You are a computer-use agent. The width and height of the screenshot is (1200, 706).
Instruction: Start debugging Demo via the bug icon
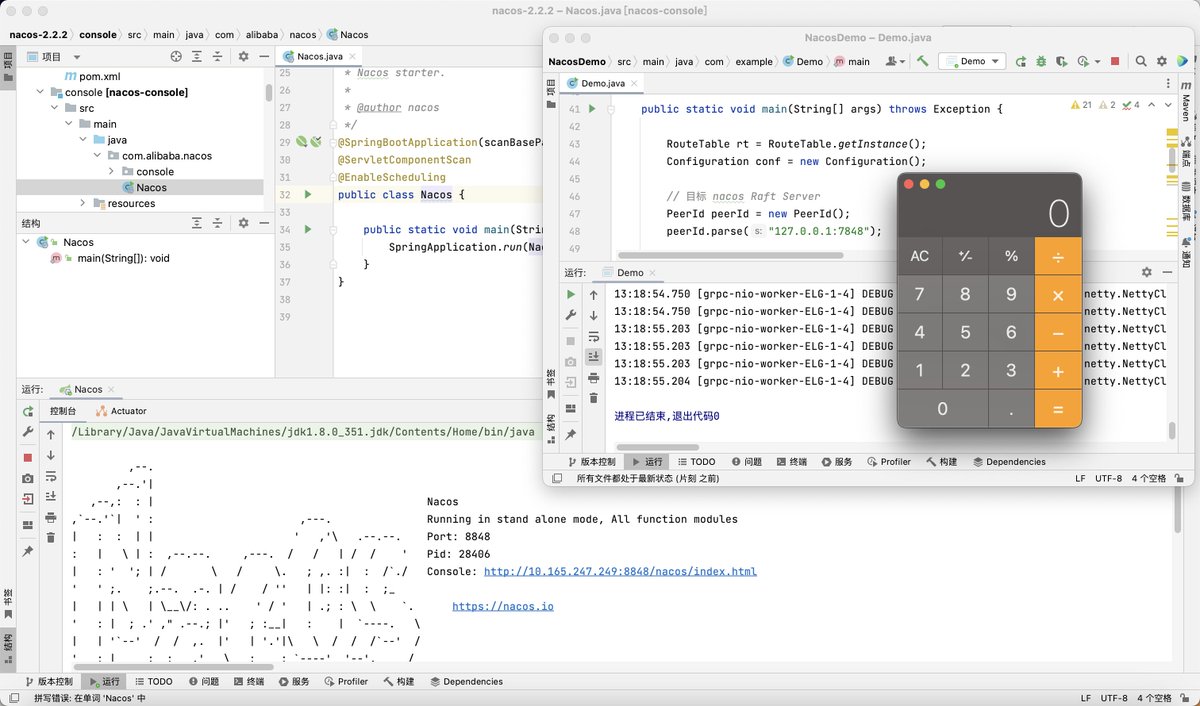[1041, 61]
